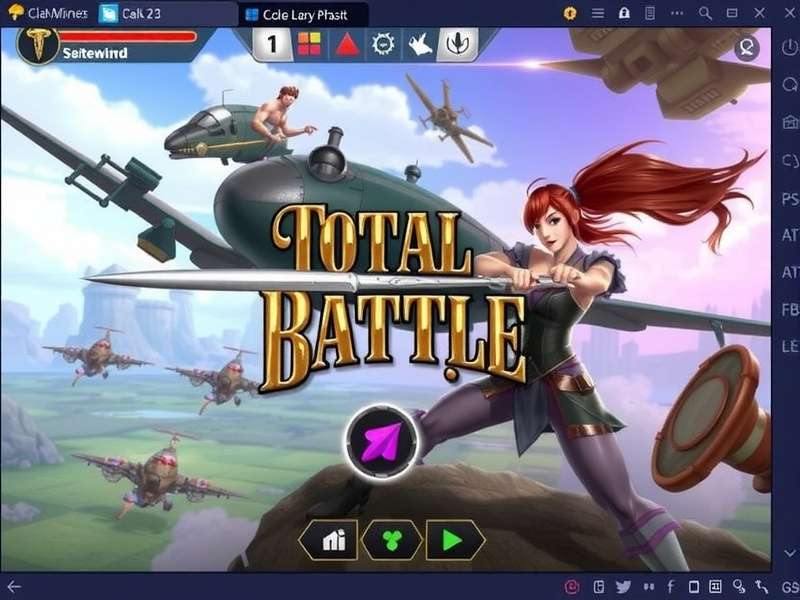800x600 pixels.
Task: Click the FB item in right sidebar
Action: pos(790,309)
